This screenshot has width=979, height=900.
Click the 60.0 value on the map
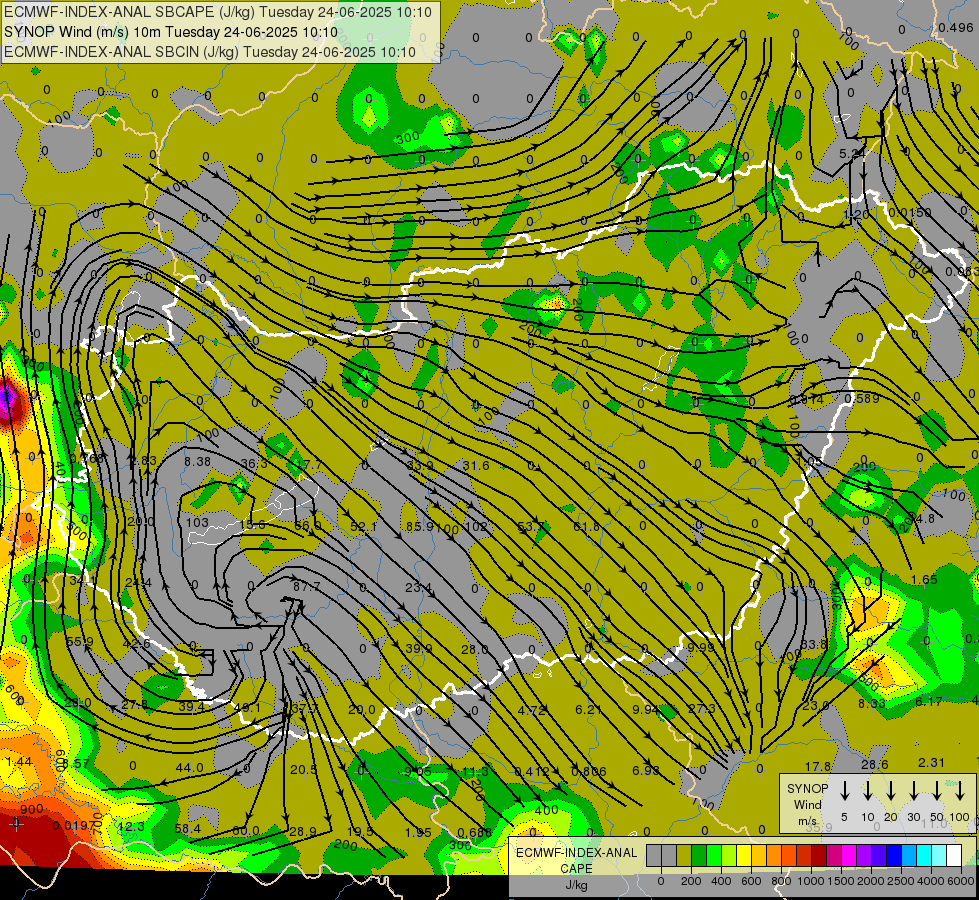pos(245,831)
